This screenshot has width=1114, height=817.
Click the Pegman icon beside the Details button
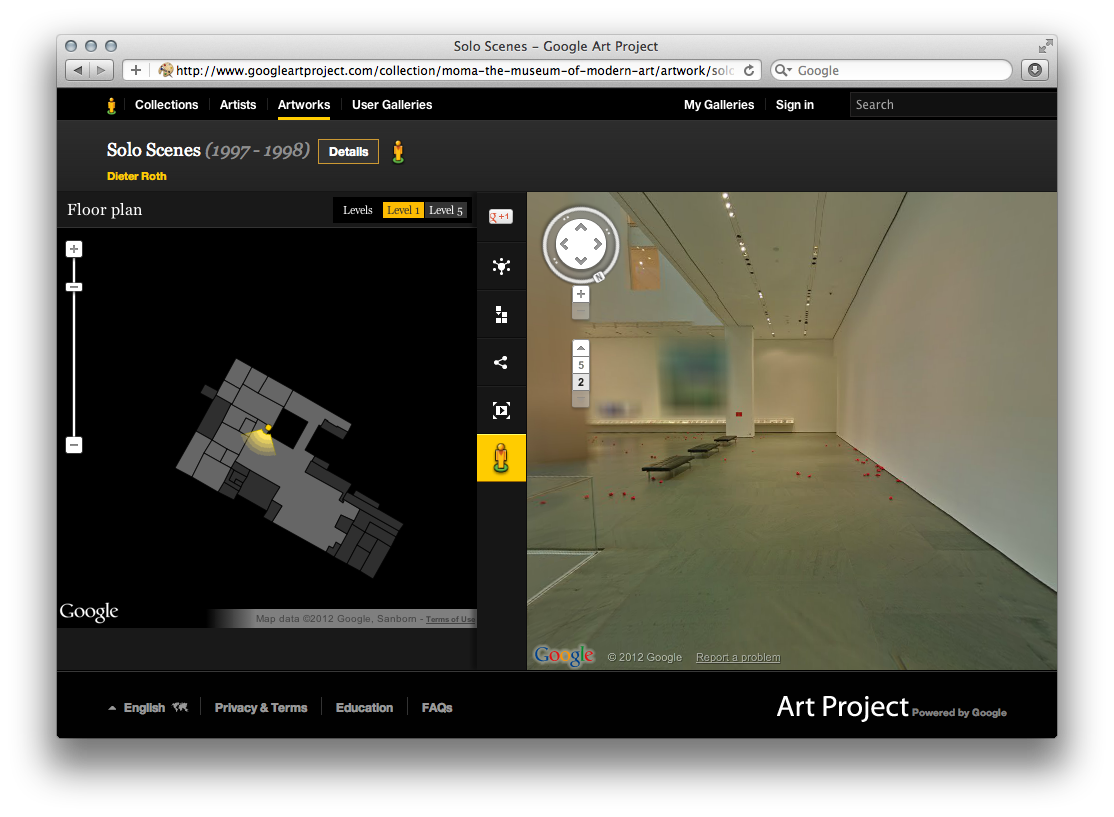398,151
